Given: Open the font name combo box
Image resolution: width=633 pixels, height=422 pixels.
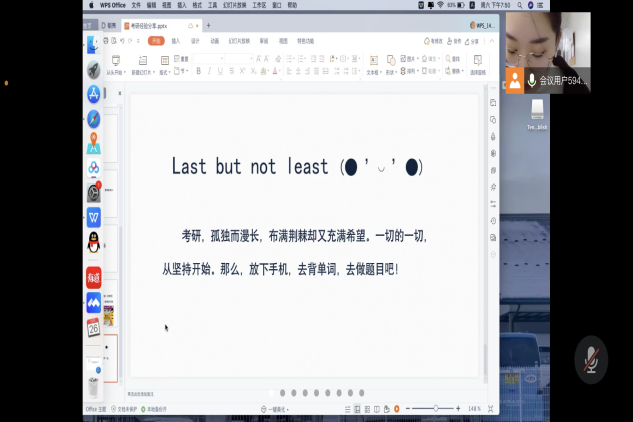Looking at the screenshot, I should tap(209, 59).
